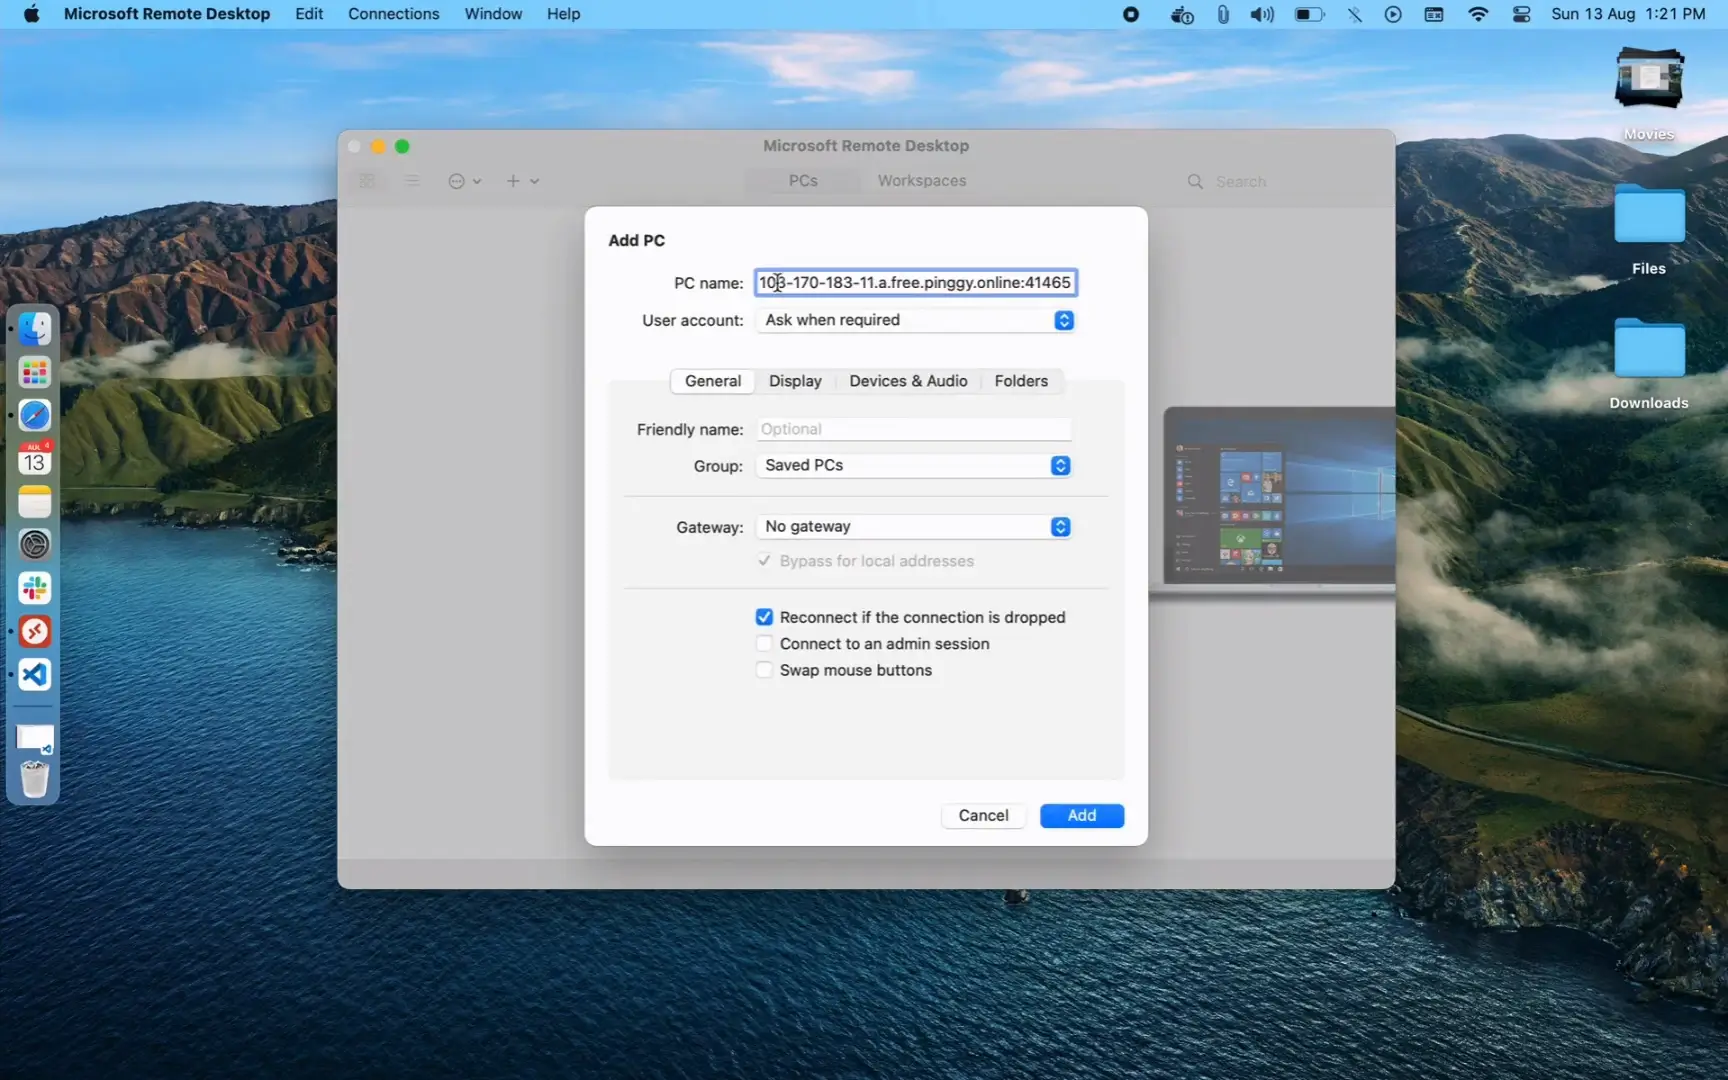Screen dimensions: 1728x1080
Task: Open the Connections menu
Action: 393,14
